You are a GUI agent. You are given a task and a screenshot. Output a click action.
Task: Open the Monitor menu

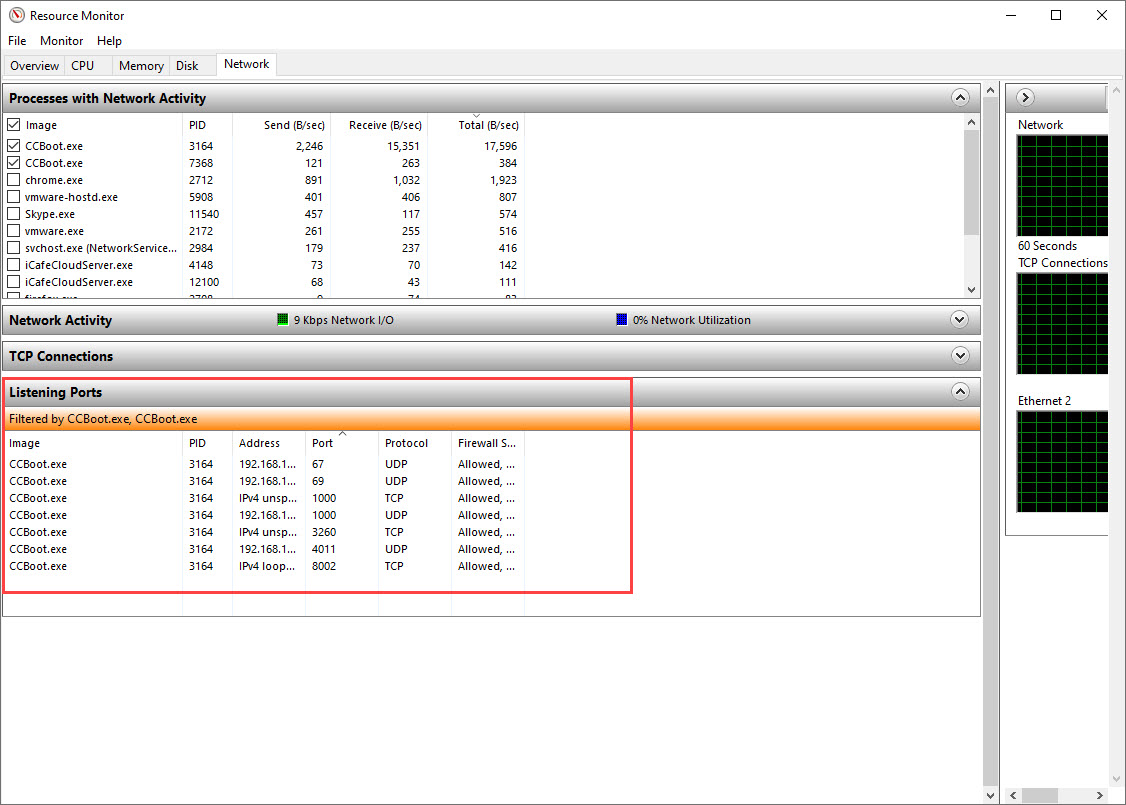point(62,41)
